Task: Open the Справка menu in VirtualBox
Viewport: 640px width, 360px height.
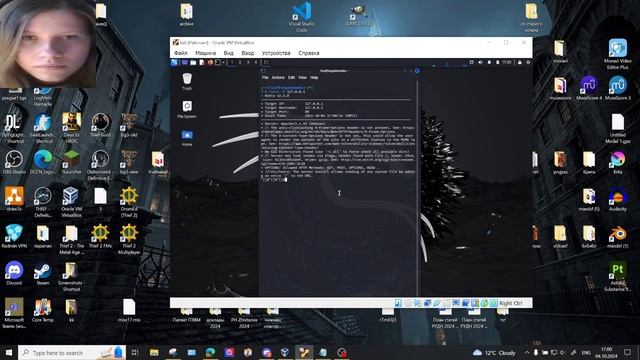Action: pos(309,53)
